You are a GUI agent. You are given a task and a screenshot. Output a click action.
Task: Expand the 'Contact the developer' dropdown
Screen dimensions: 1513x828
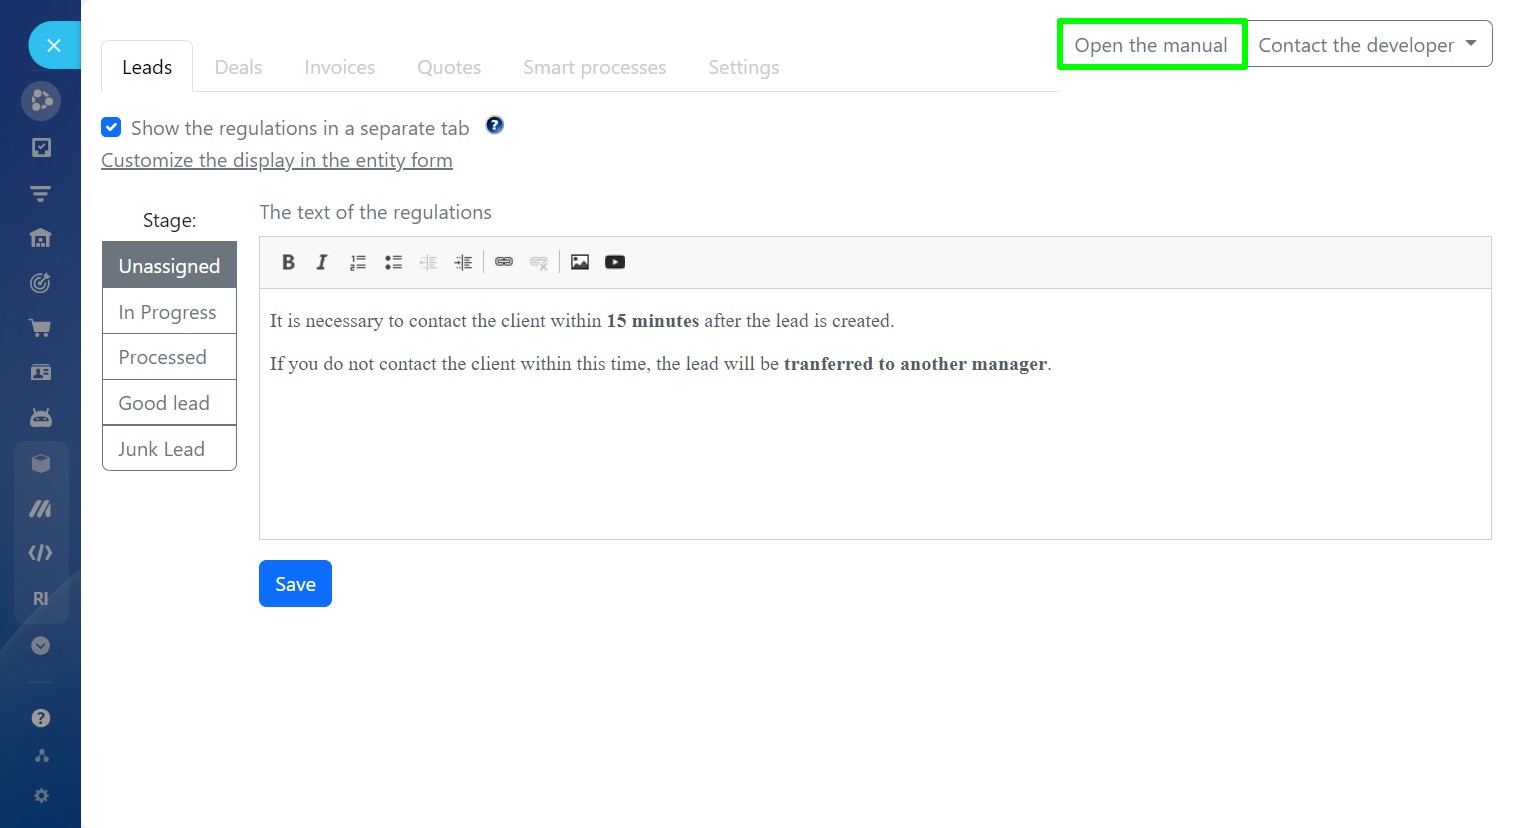tap(1369, 45)
